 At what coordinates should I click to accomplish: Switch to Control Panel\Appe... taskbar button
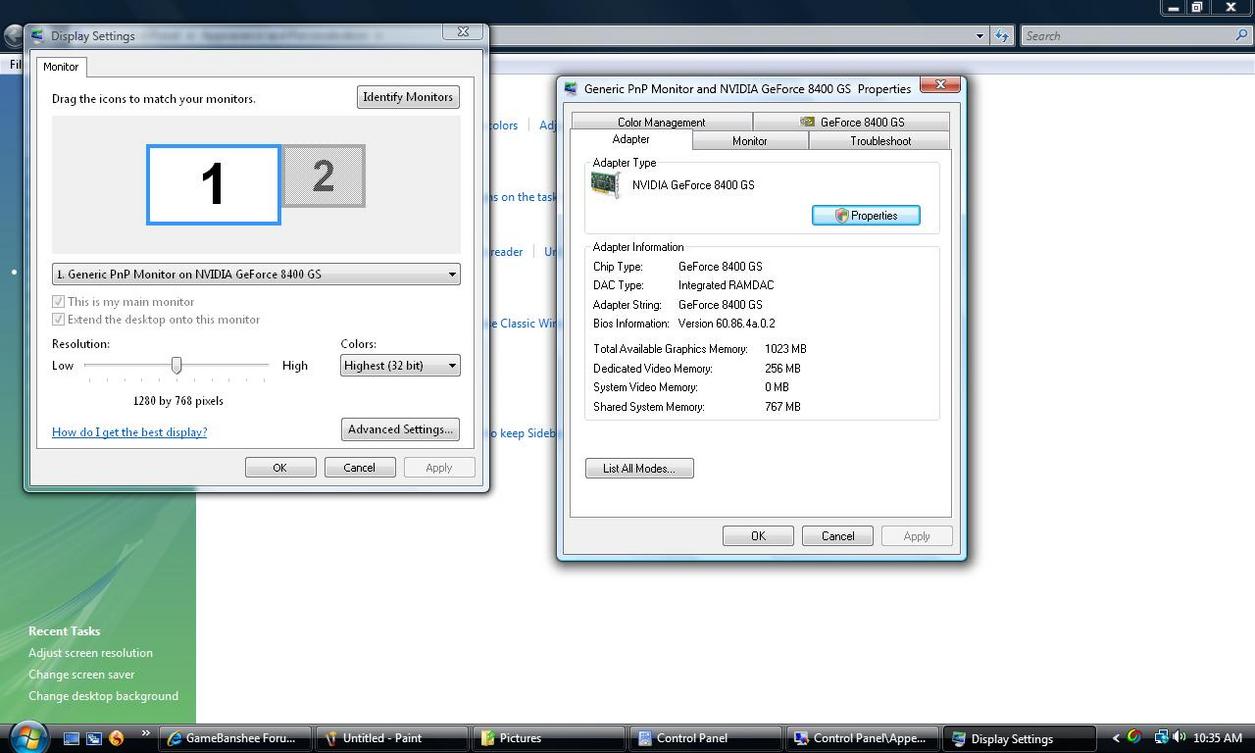click(x=863, y=739)
